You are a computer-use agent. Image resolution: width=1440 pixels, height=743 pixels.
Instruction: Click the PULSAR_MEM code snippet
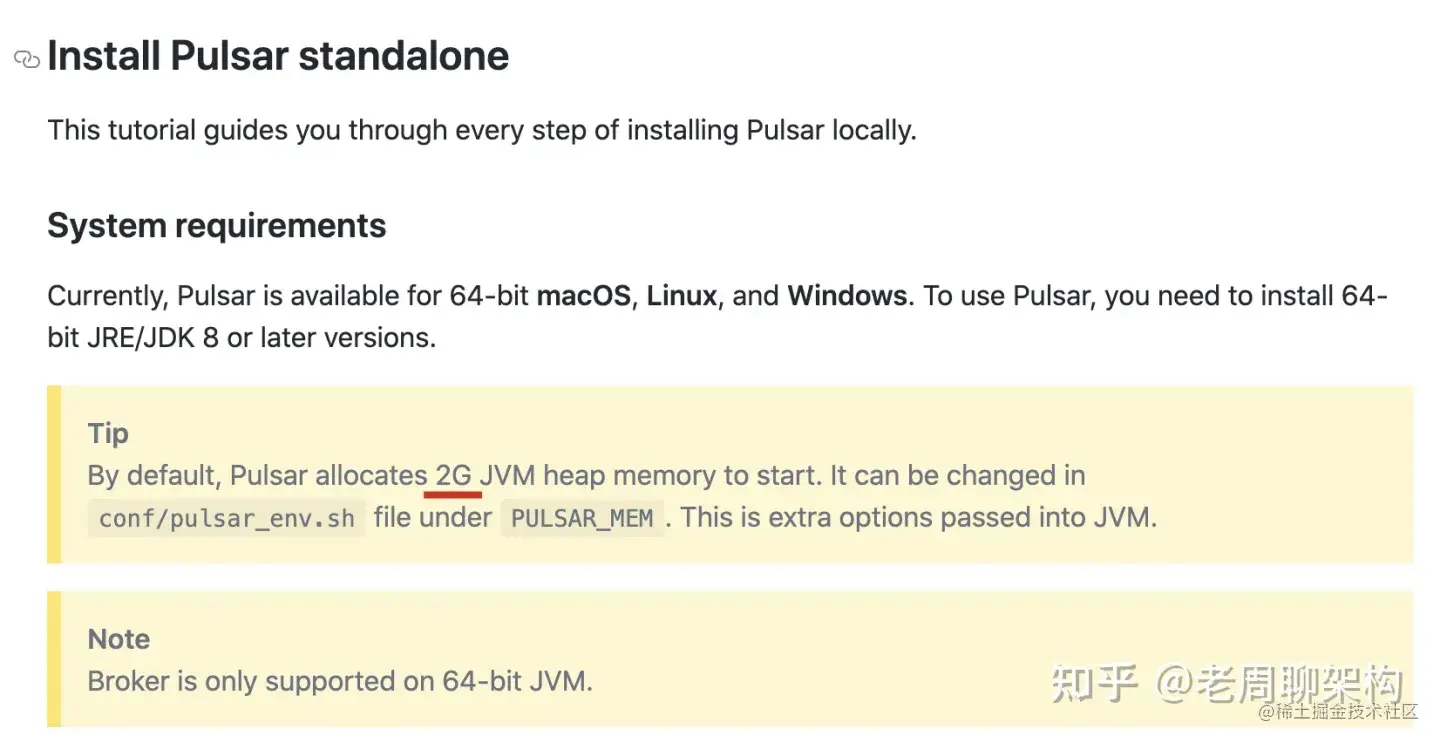(x=582, y=519)
